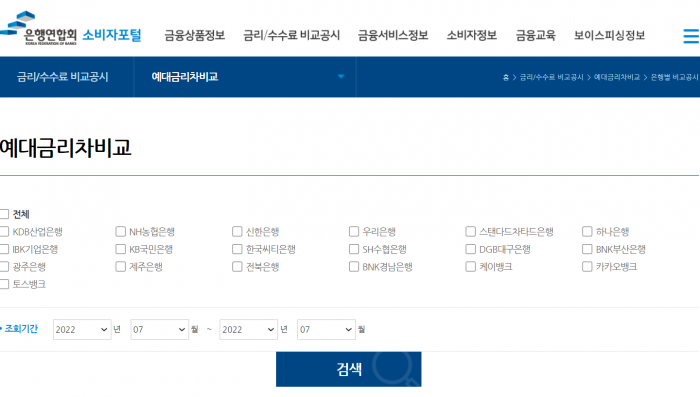
Task: Open the 보이스피싱정보 menu
Action: (609, 35)
